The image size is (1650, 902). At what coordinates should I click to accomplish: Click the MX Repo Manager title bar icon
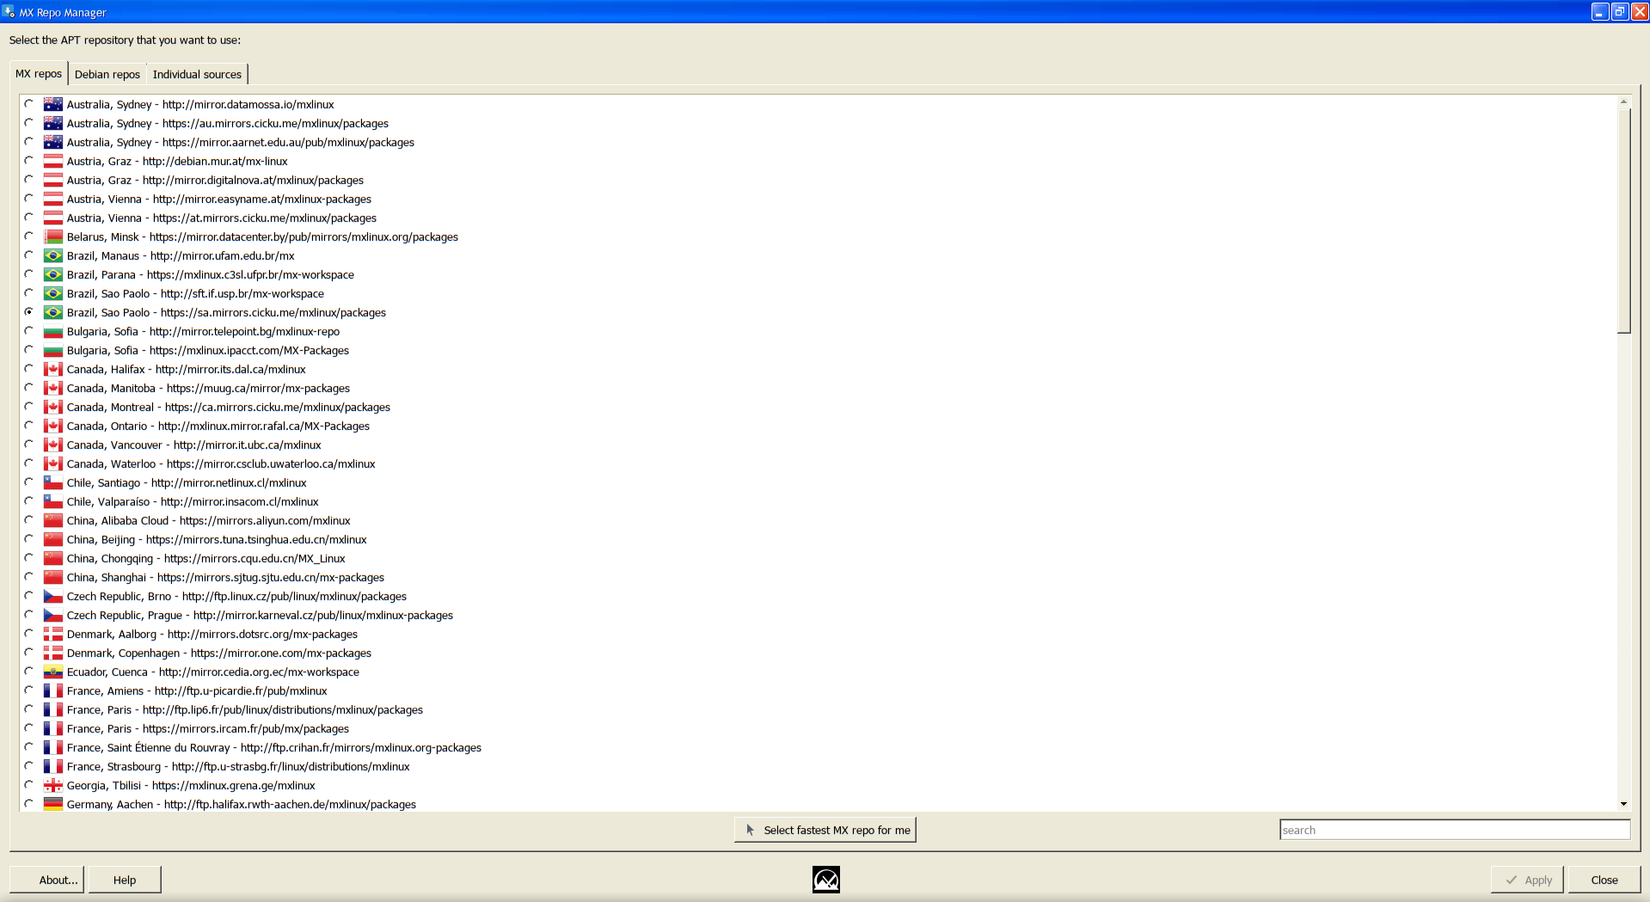tap(10, 12)
